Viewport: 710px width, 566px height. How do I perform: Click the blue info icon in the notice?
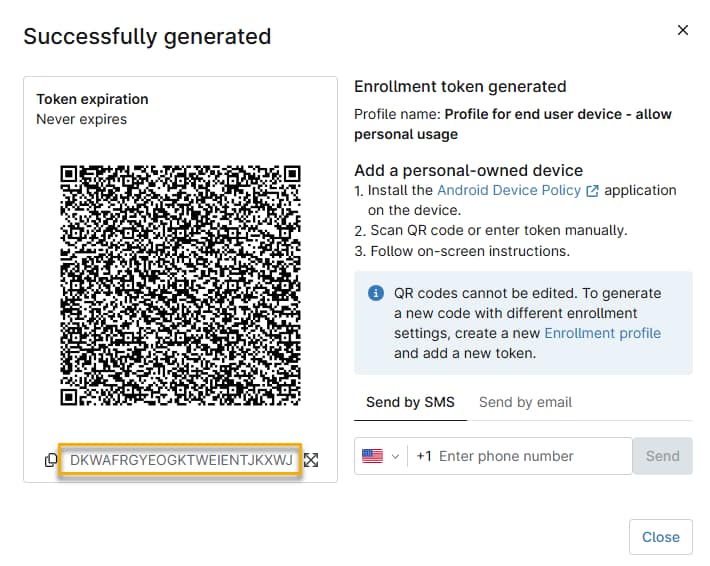[376, 293]
